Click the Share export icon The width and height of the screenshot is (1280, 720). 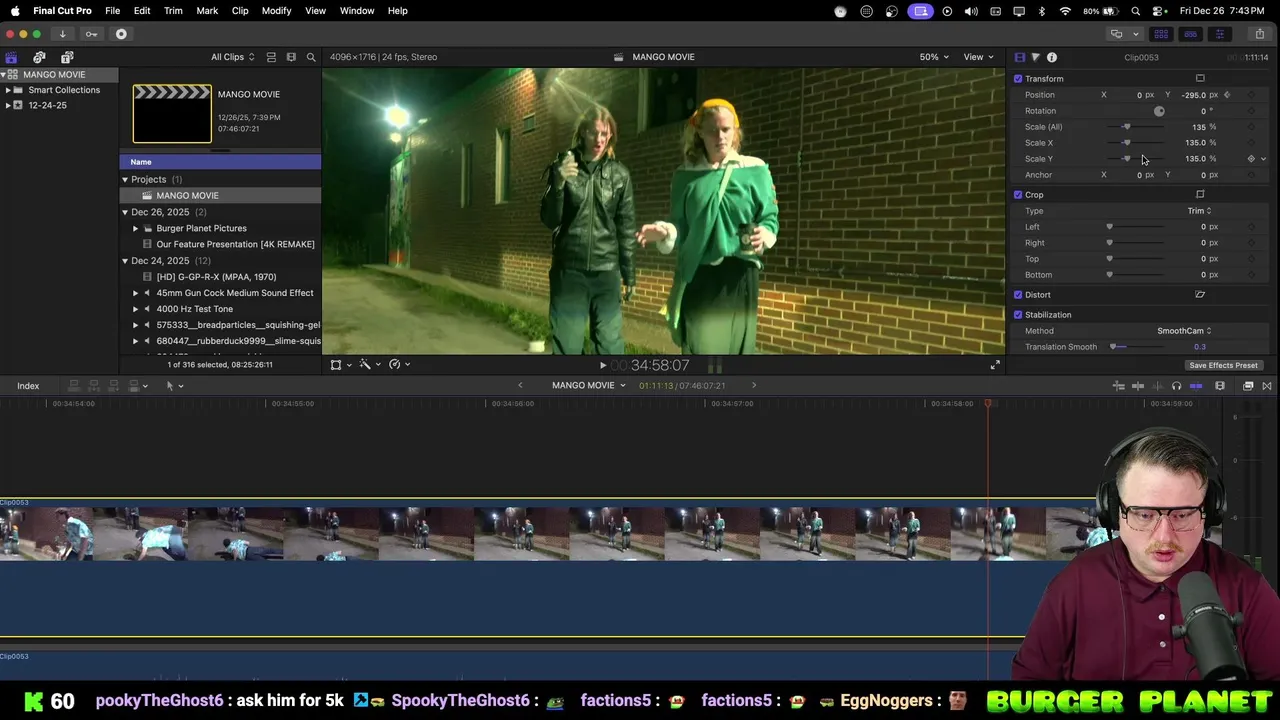tap(1260, 34)
